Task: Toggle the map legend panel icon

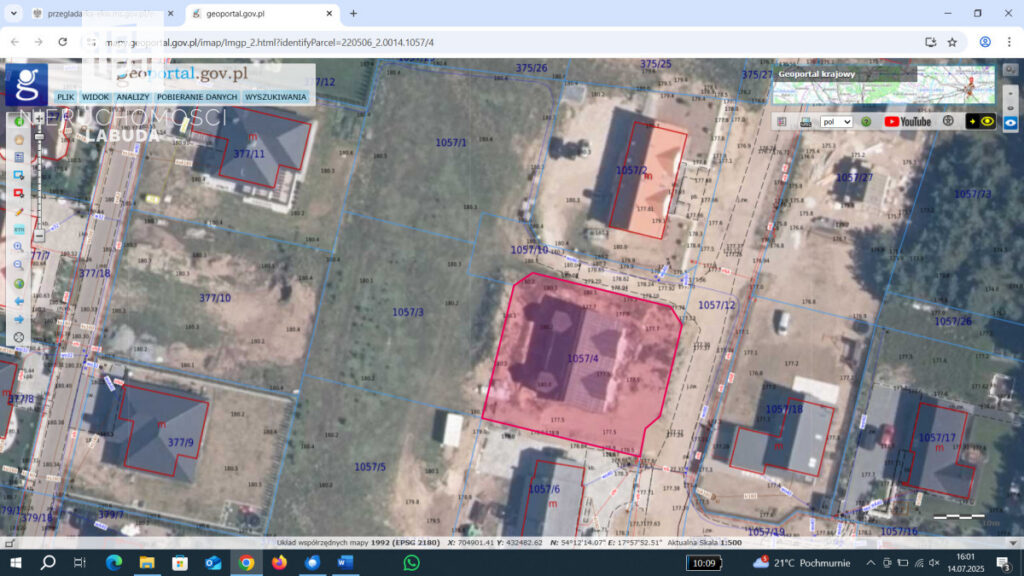Action: coord(783,121)
